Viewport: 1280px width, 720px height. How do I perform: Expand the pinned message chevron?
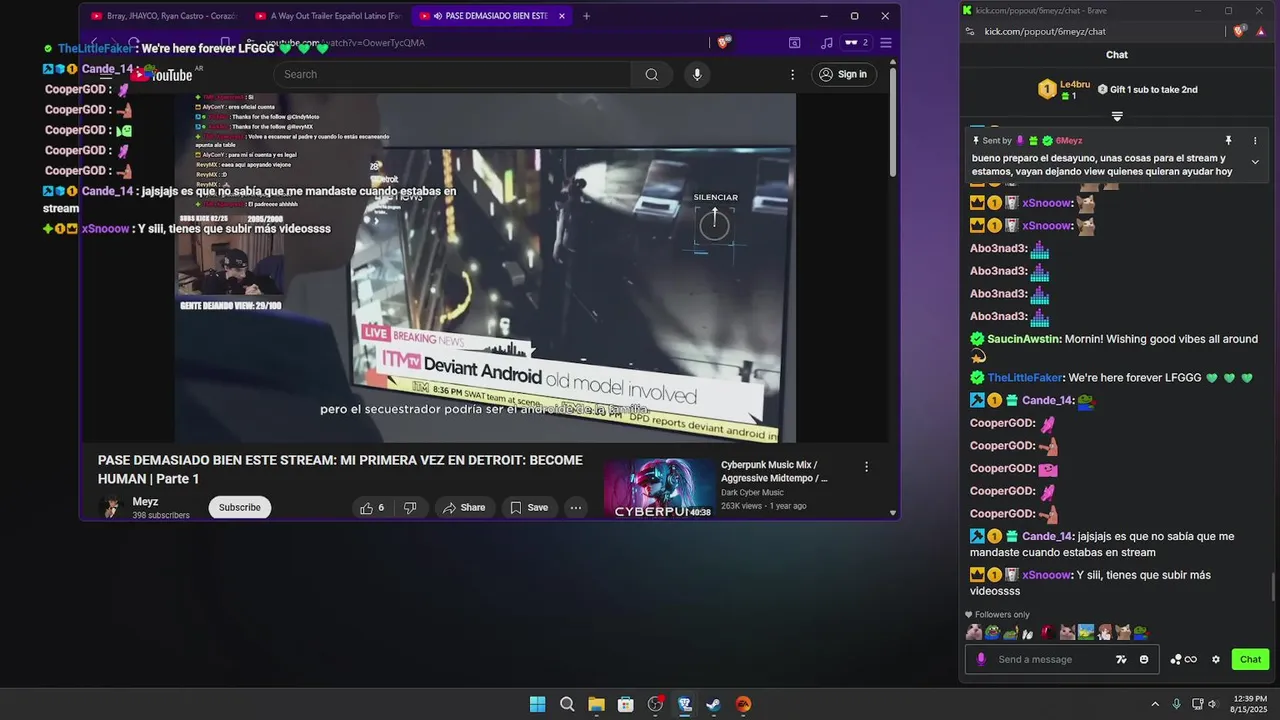pos(1255,163)
